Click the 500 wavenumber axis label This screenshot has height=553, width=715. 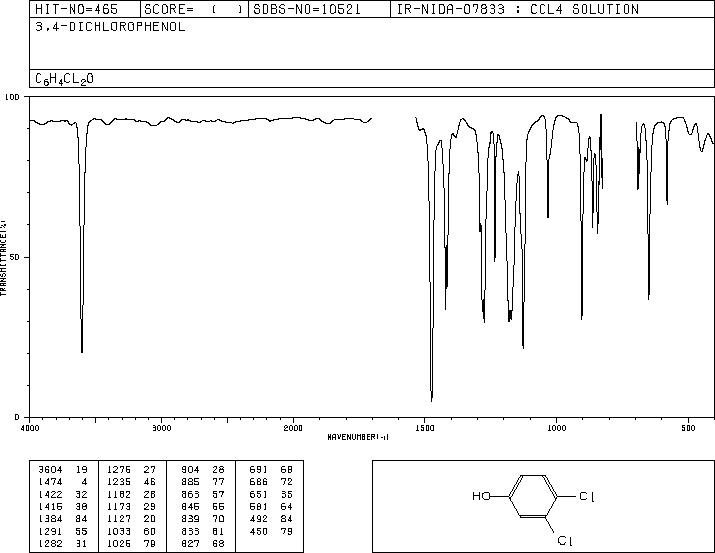pyautogui.click(x=688, y=428)
